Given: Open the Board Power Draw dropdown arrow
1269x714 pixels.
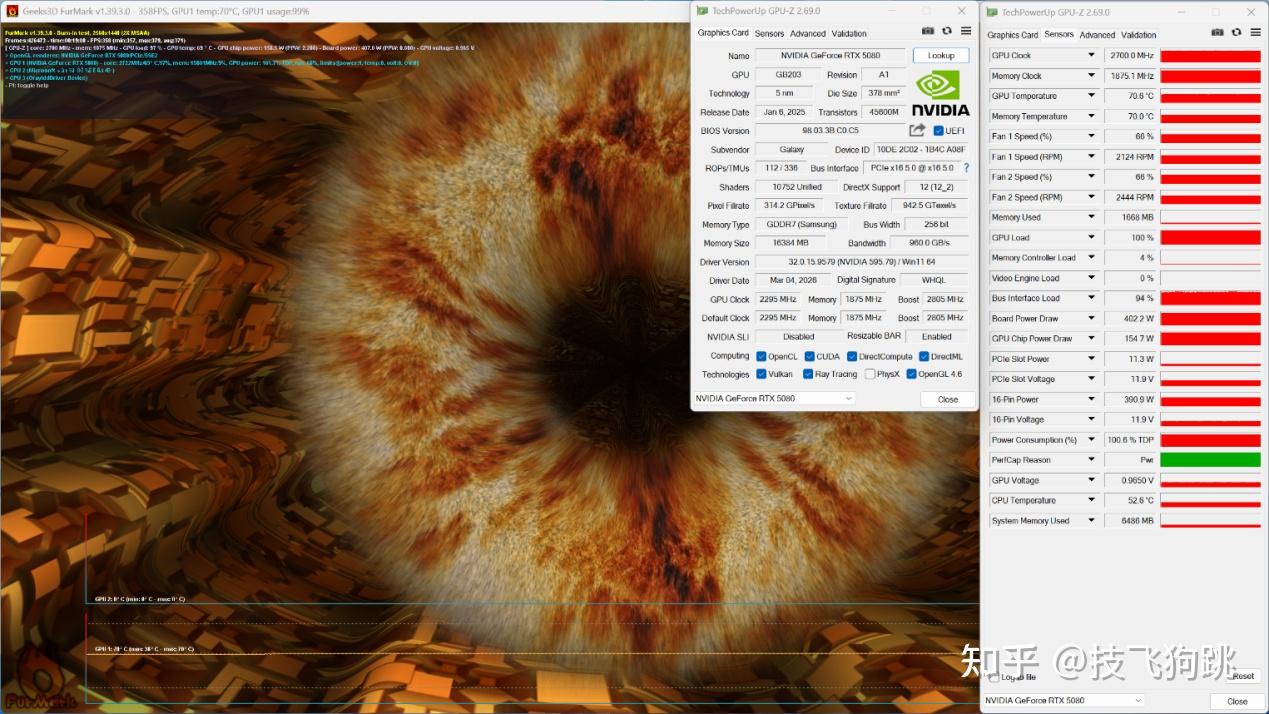Looking at the screenshot, I should tap(1091, 318).
